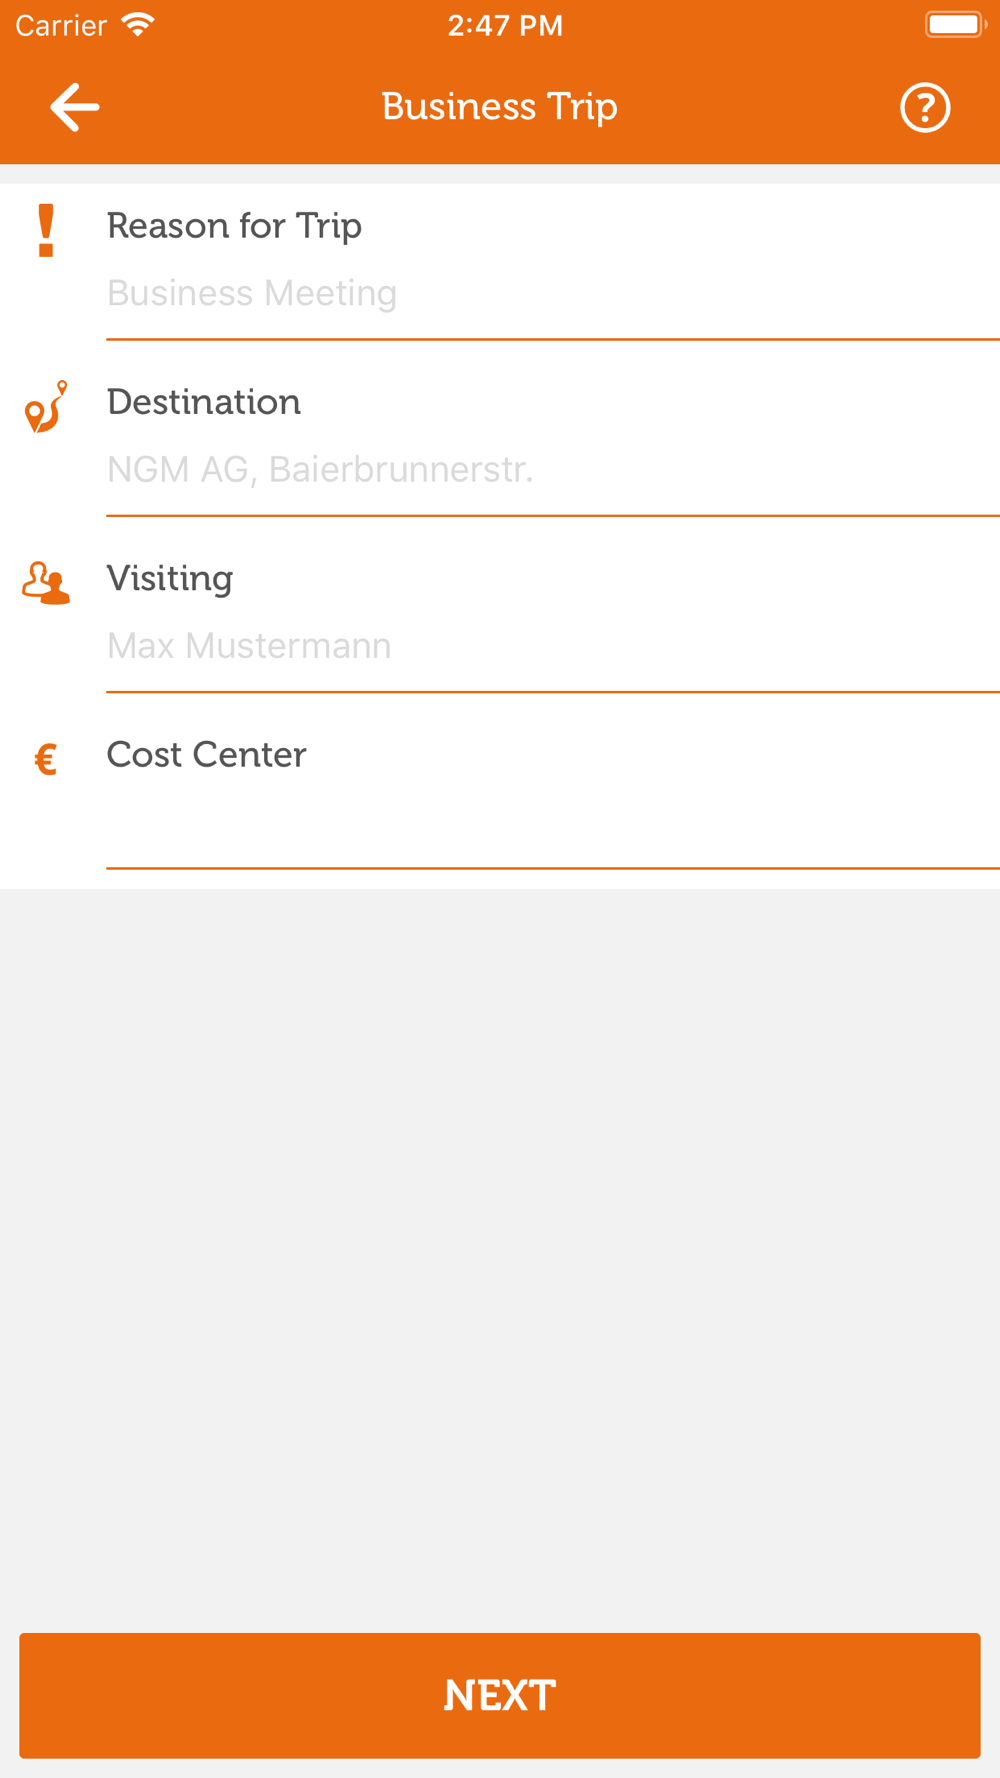
Task: Tap the battery indicator icon
Action: click(x=956, y=25)
